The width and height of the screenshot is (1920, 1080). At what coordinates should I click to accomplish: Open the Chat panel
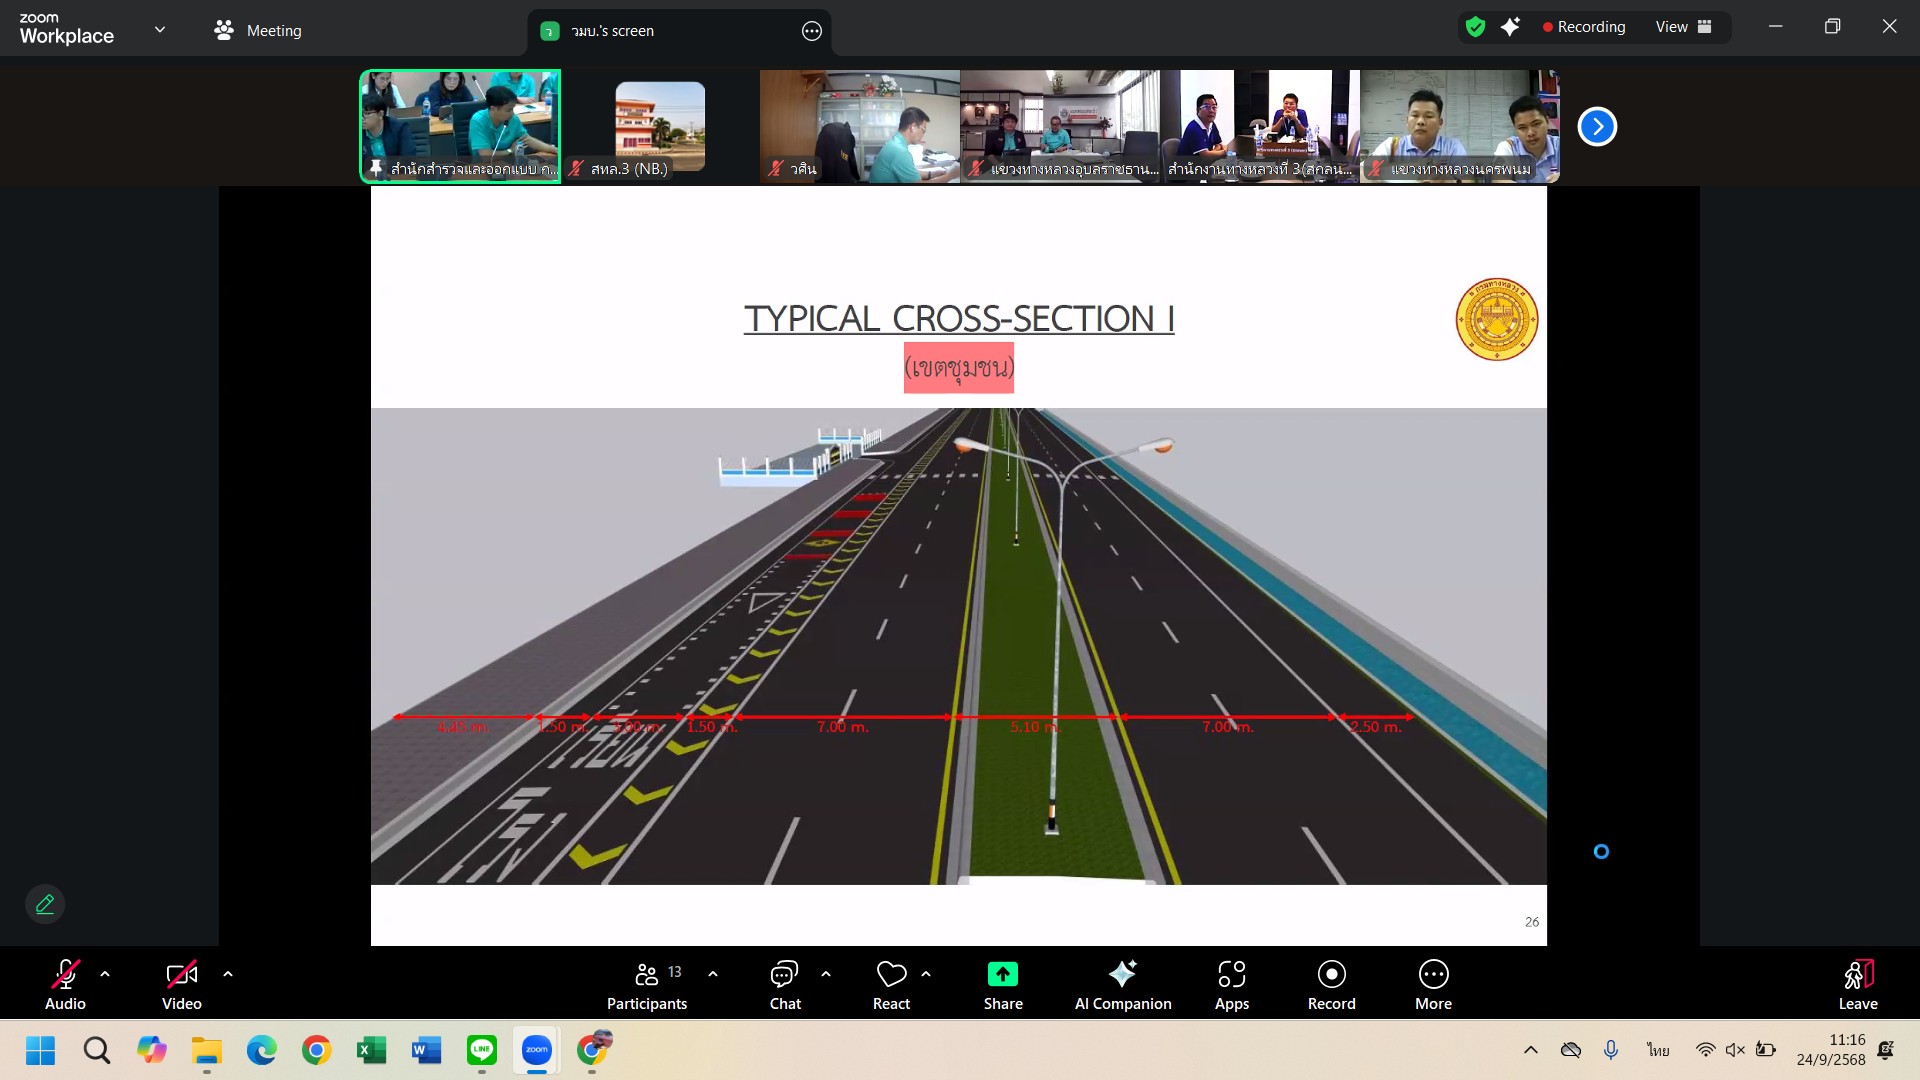click(x=784, y=985)
